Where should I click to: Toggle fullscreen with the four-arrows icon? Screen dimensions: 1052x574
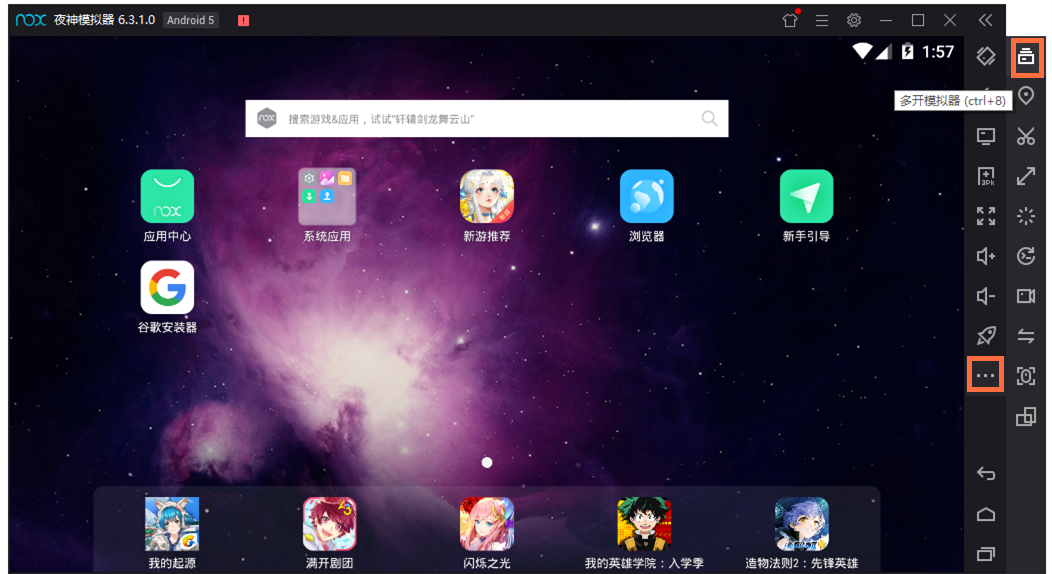point(986,216)
